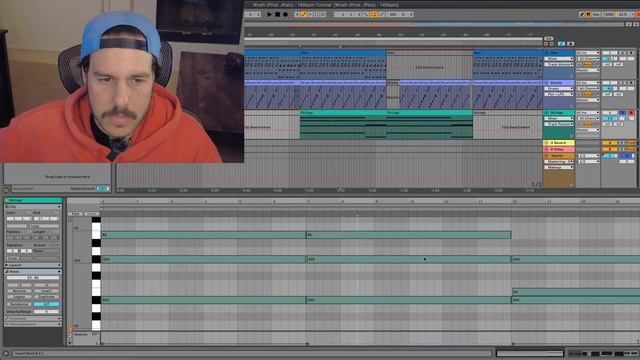Image resolution: width=640 pixels, height=360 pixels.
Task: Select the B Delay return track
Action: (559, 149)
